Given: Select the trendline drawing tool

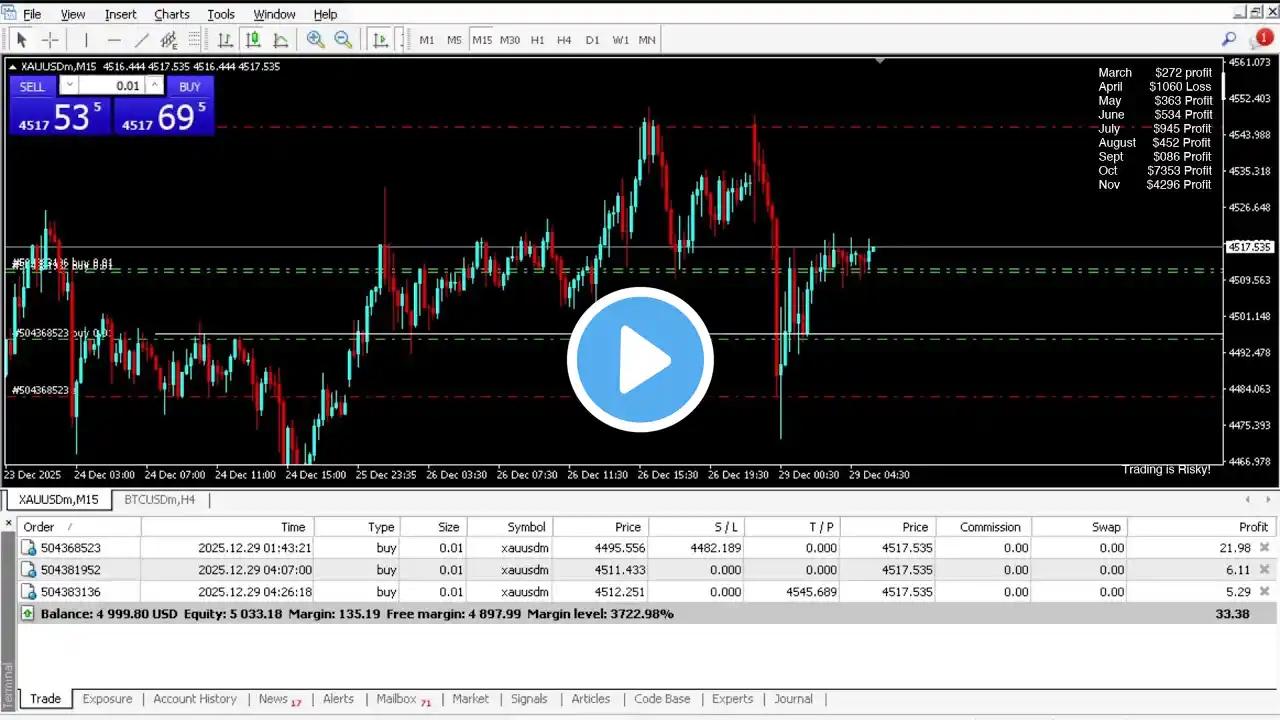Looking at the screenshot, I should (x=142, y=40).
